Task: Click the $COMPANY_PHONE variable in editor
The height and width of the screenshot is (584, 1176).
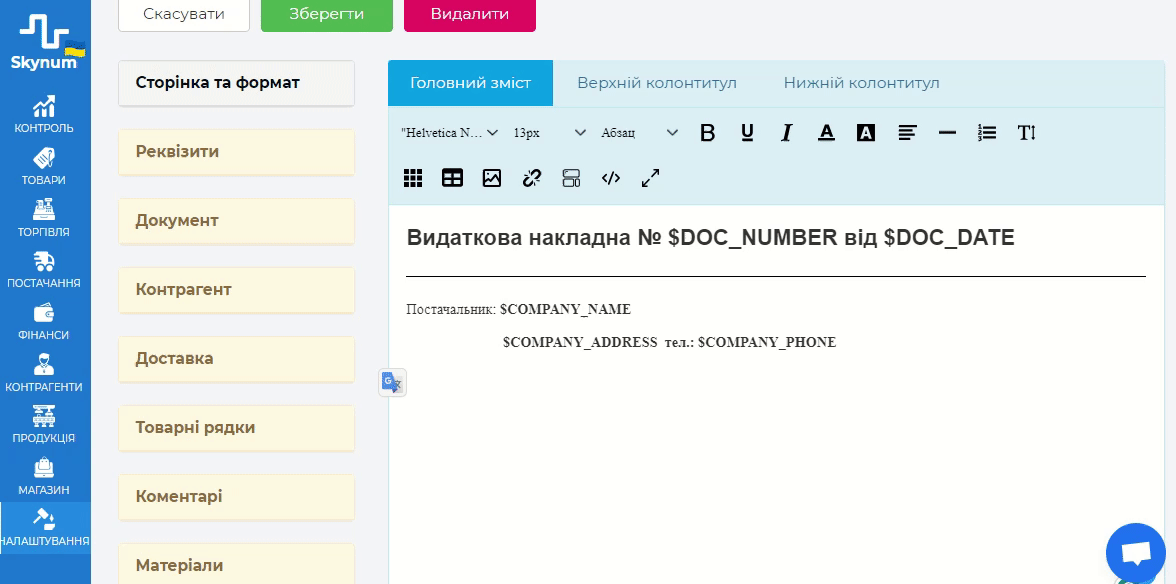Action: click(x=766, y=342)
